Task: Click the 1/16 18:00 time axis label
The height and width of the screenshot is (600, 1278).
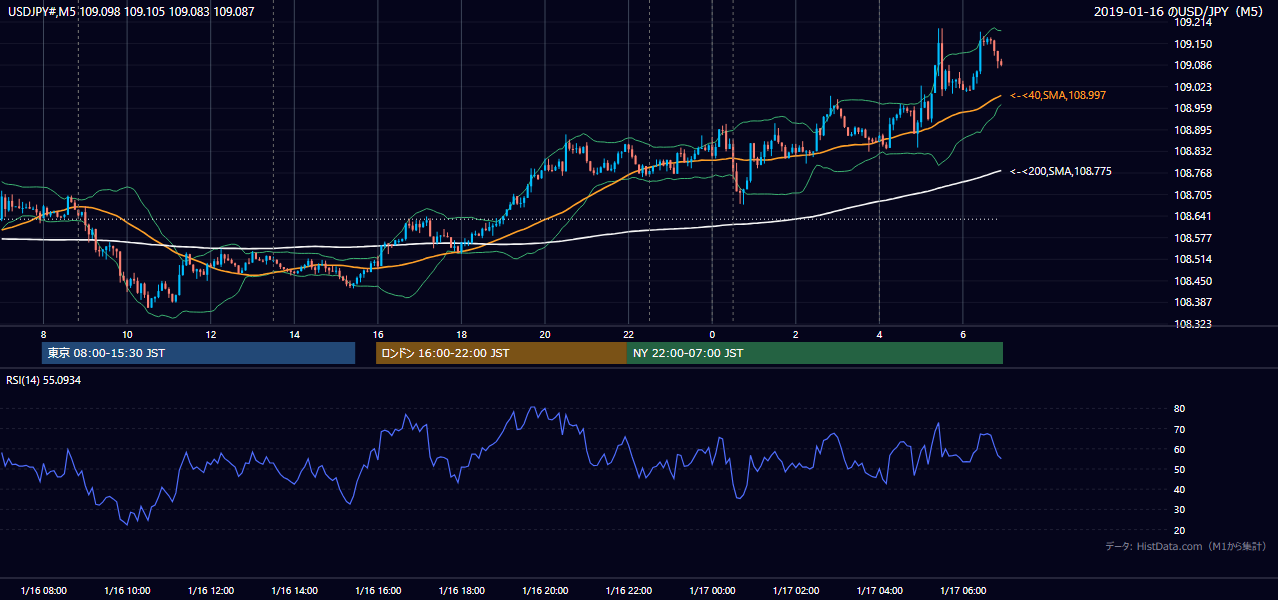Action: (x=461, y=590)
